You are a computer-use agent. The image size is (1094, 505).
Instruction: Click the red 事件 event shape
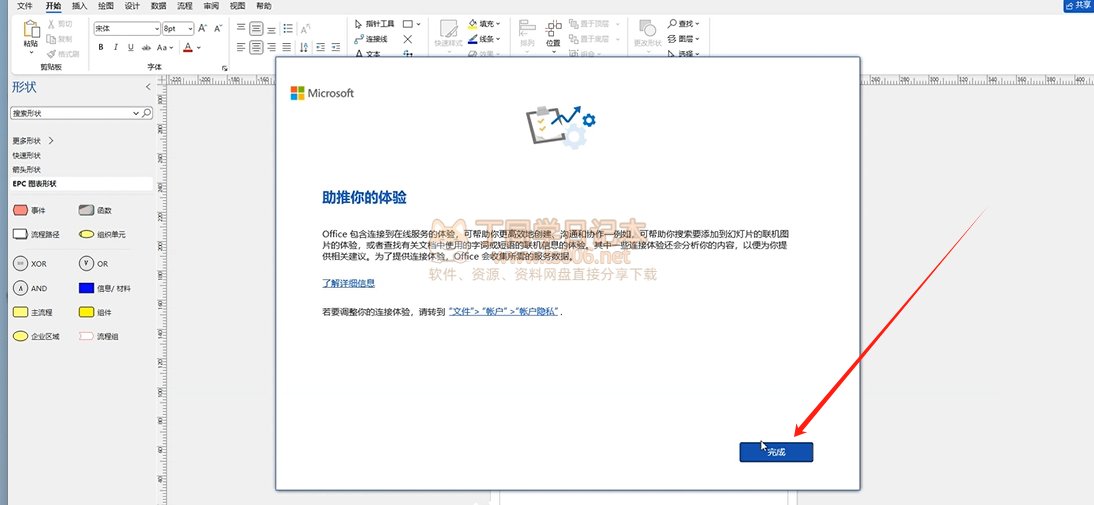20,210
